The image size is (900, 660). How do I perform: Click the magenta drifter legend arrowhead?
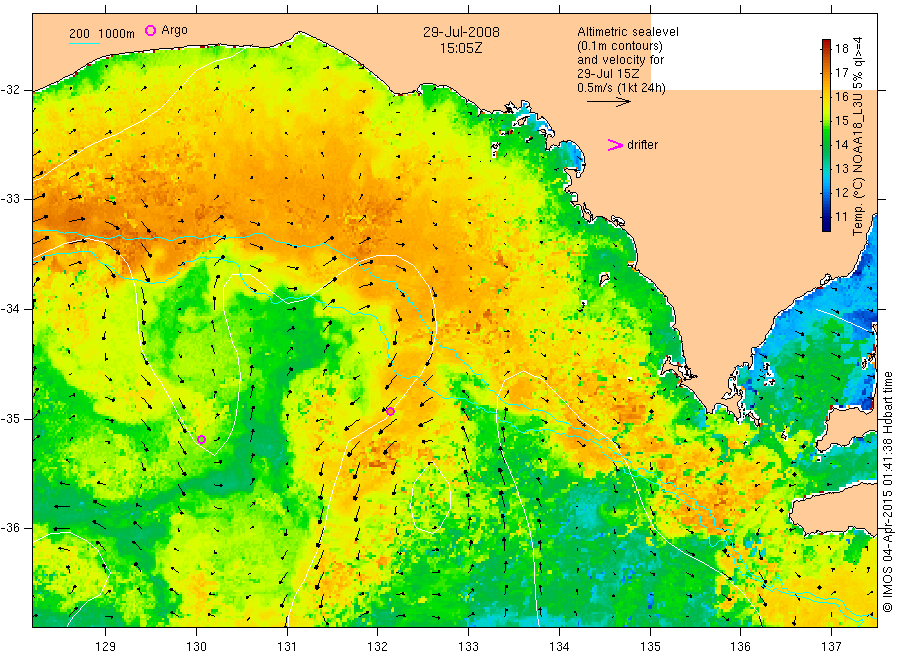(615, 145)
